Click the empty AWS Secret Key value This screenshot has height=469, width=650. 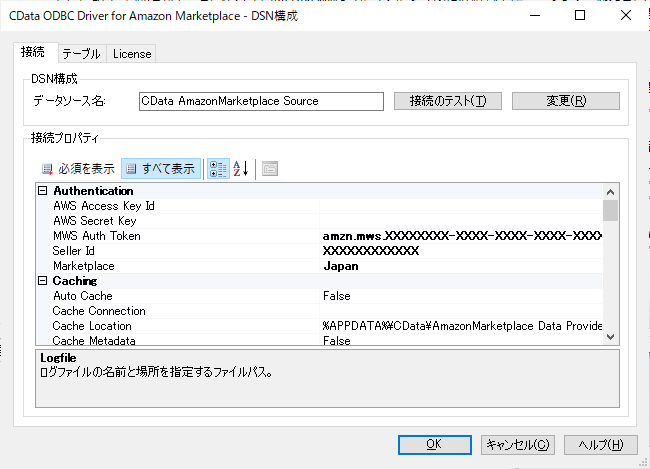click(x=461, y=221)
